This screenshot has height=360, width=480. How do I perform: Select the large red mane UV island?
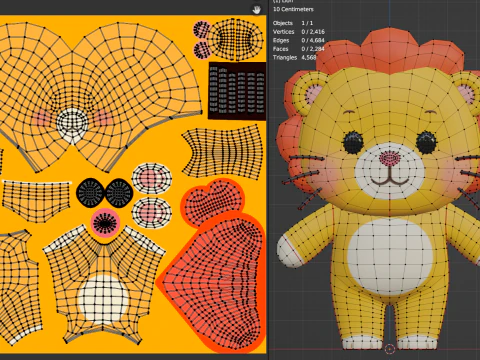[213, 282]
